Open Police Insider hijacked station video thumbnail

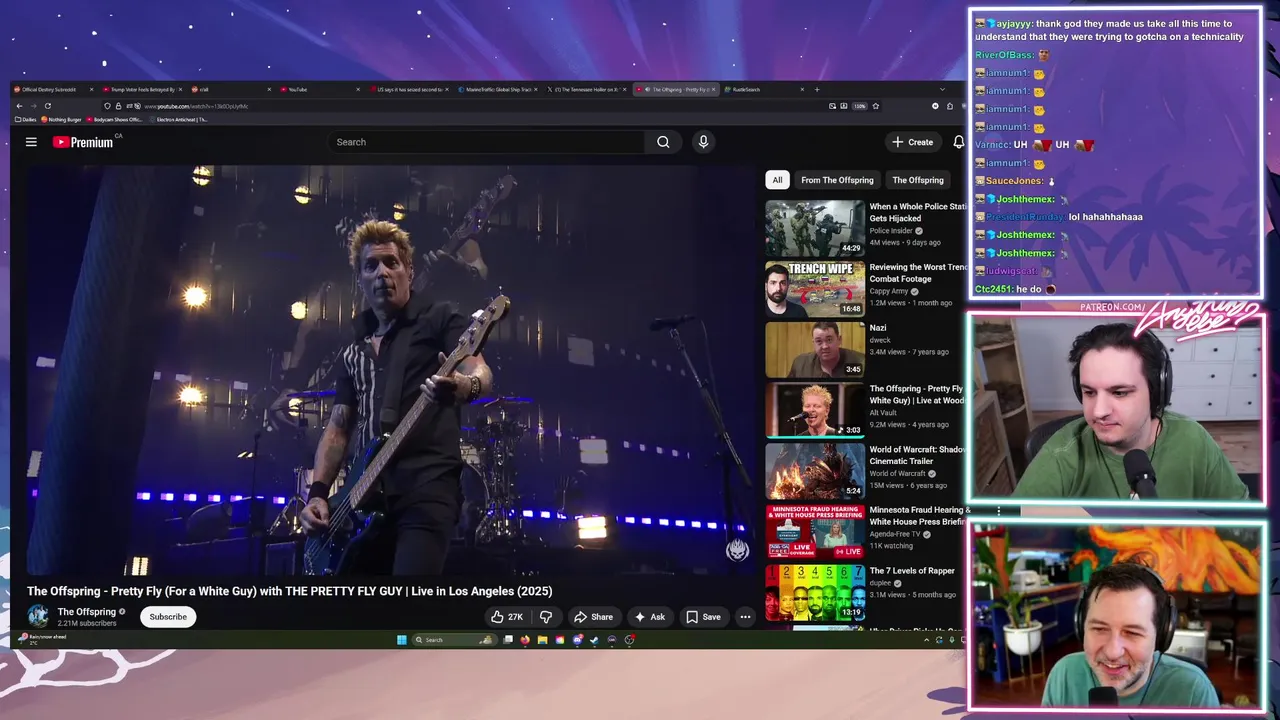point(815,228)
